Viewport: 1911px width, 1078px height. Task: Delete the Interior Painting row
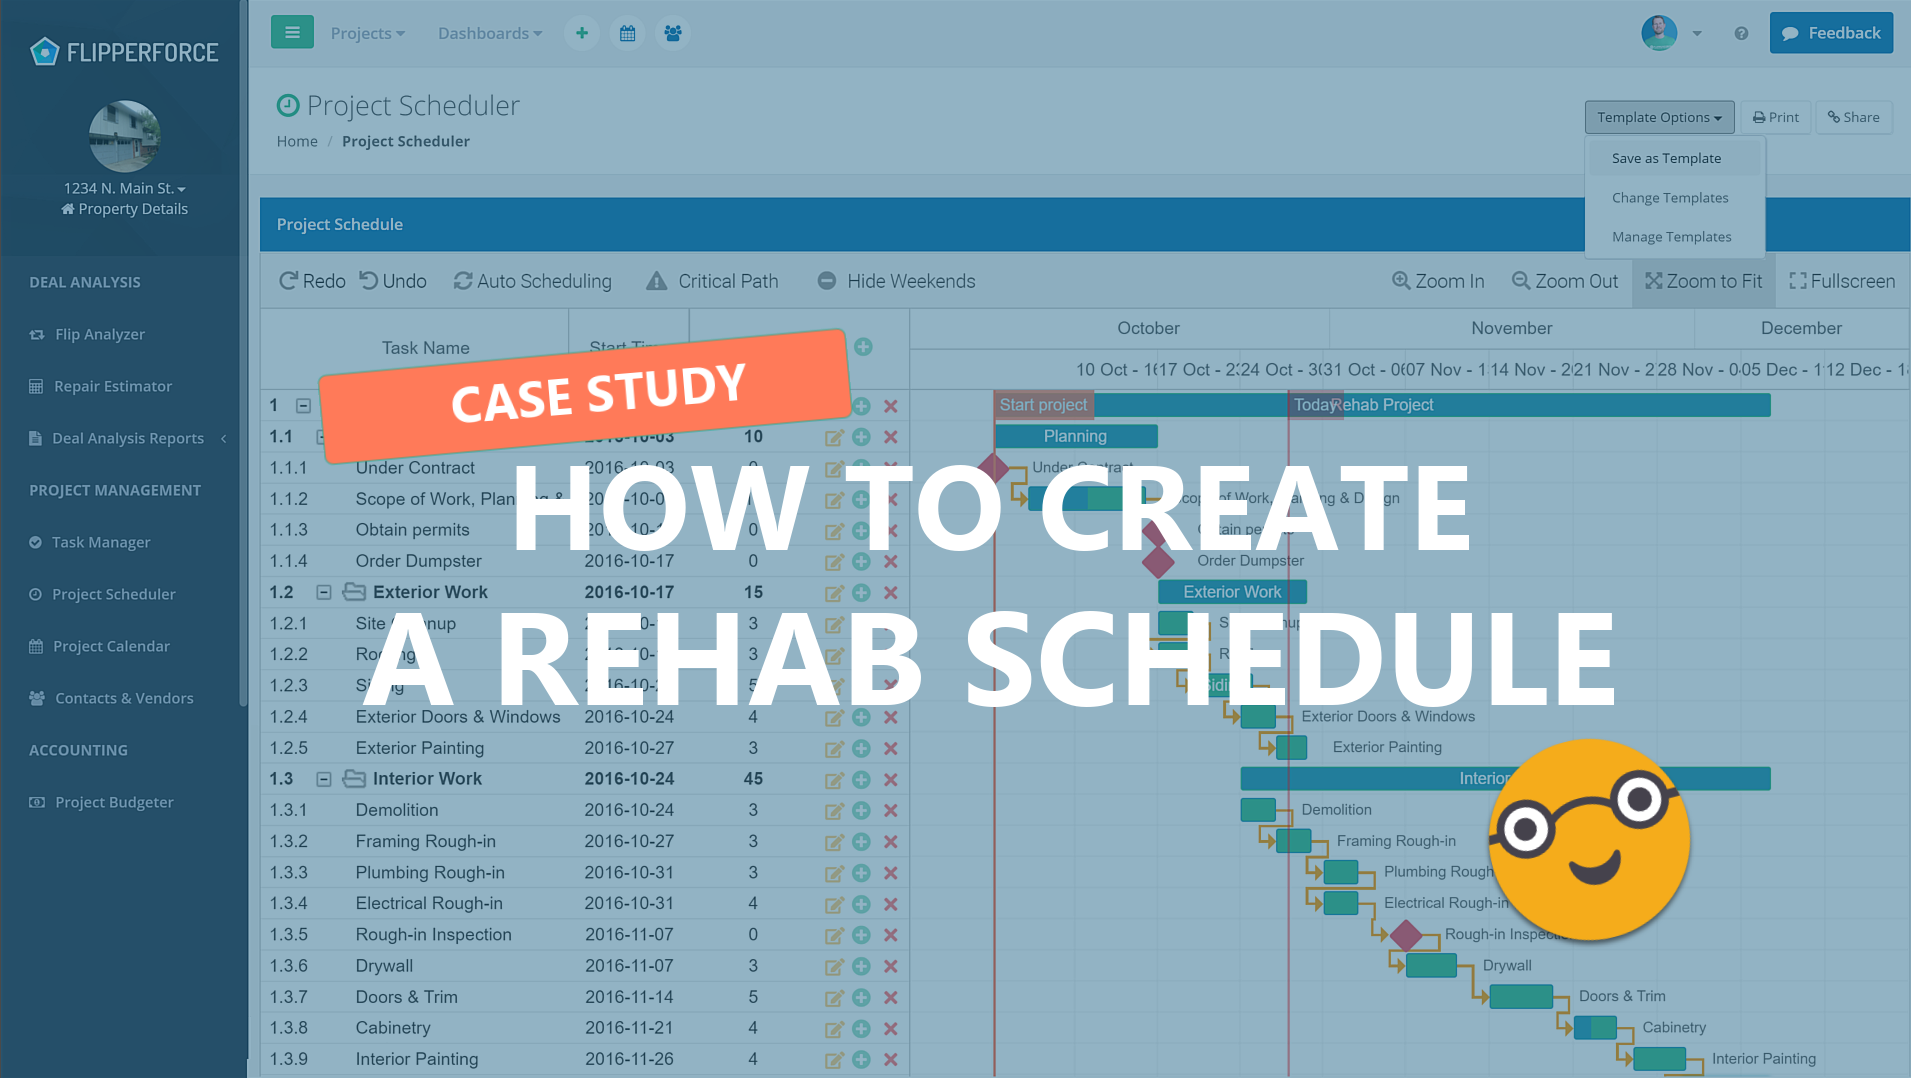click(x=890, y=1059)
